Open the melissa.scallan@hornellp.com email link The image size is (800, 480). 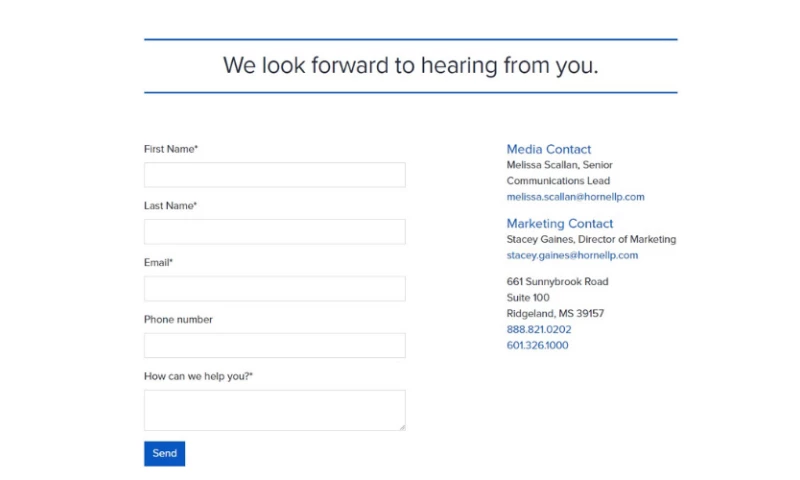tap(575, 197)
